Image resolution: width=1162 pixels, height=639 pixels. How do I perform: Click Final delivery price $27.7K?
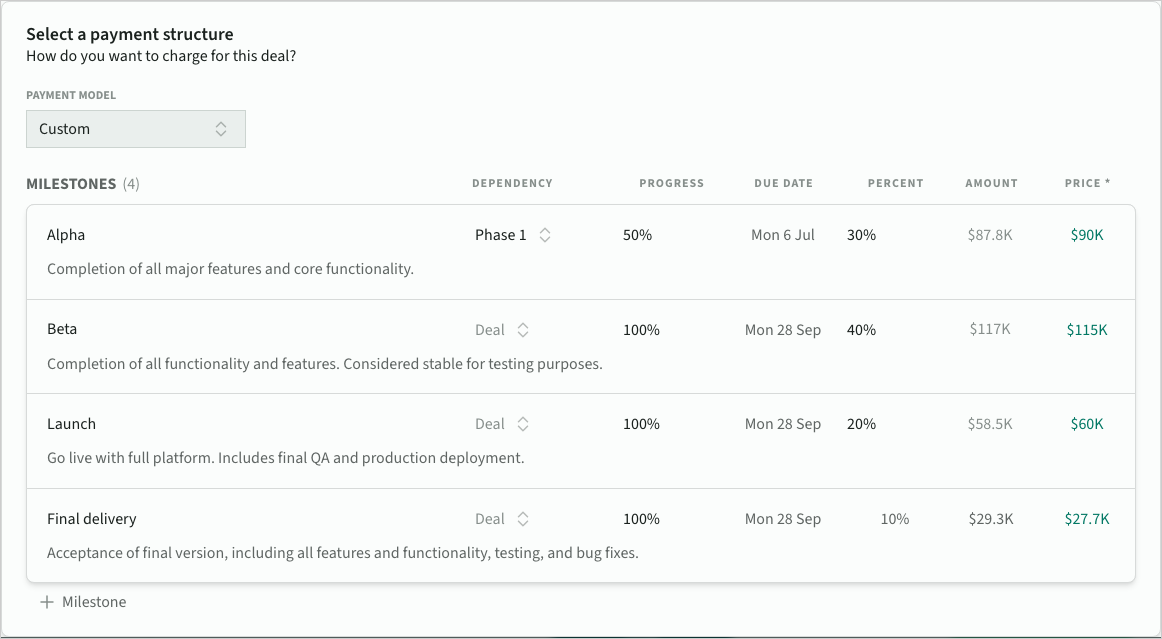click(x=1086, y=519)
